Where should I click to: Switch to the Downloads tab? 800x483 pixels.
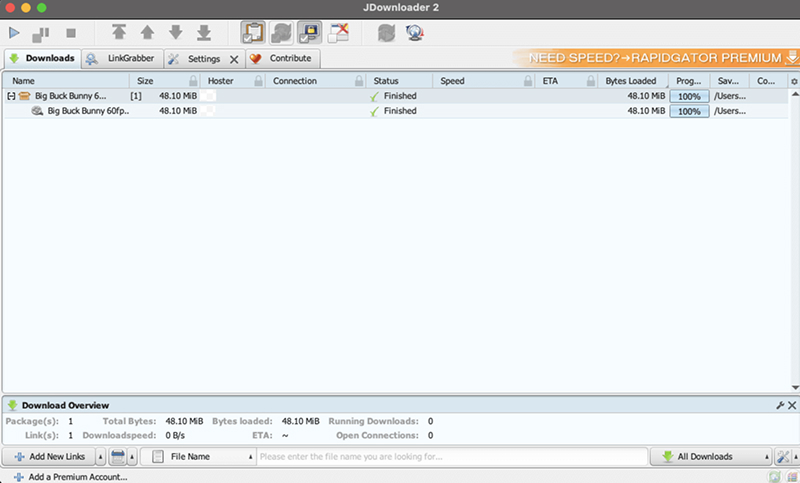[x=42, y=59]
